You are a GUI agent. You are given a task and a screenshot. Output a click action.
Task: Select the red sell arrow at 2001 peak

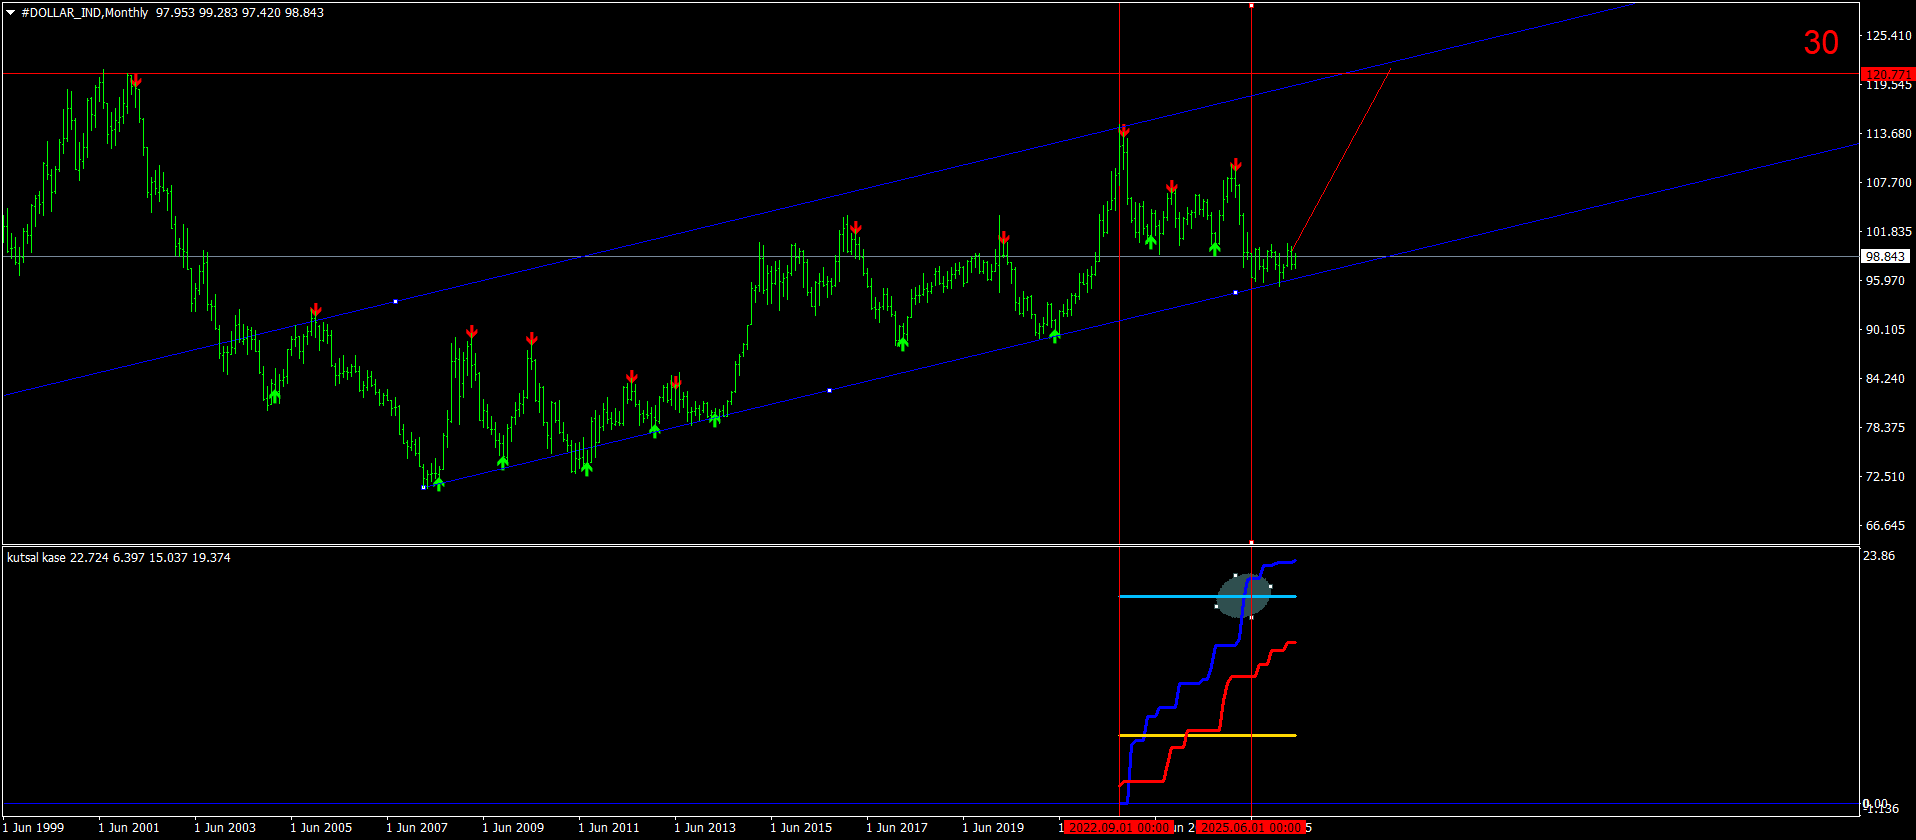136,82
